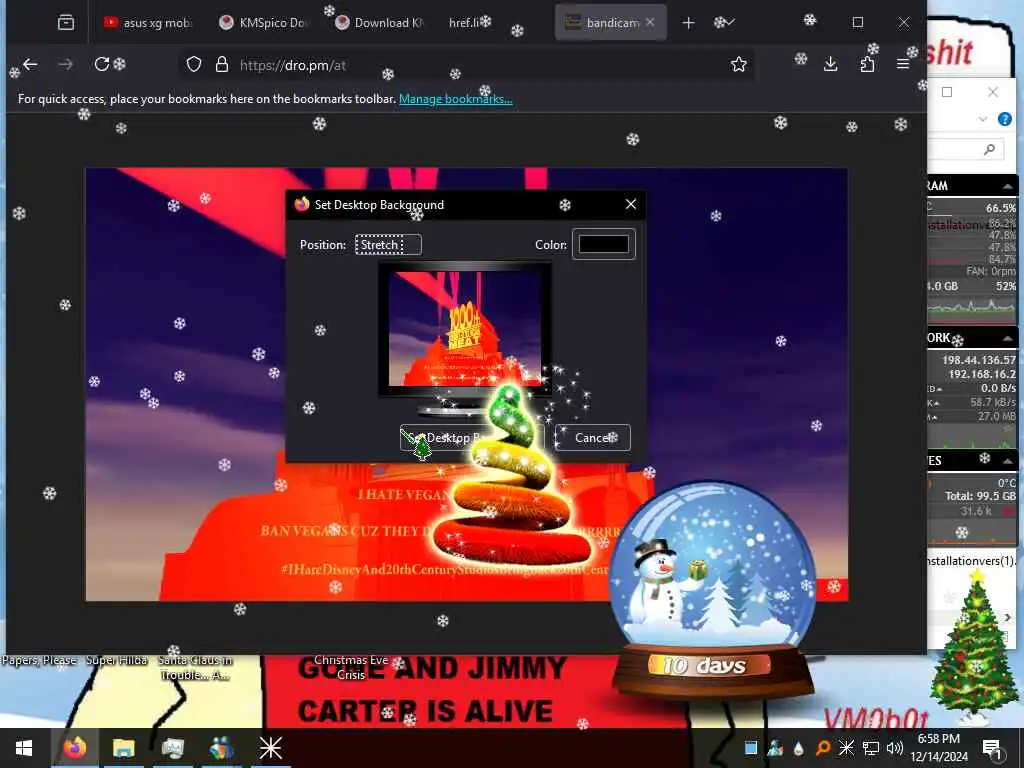
Task: Click the magnifier tray icon
Action: 823,748
